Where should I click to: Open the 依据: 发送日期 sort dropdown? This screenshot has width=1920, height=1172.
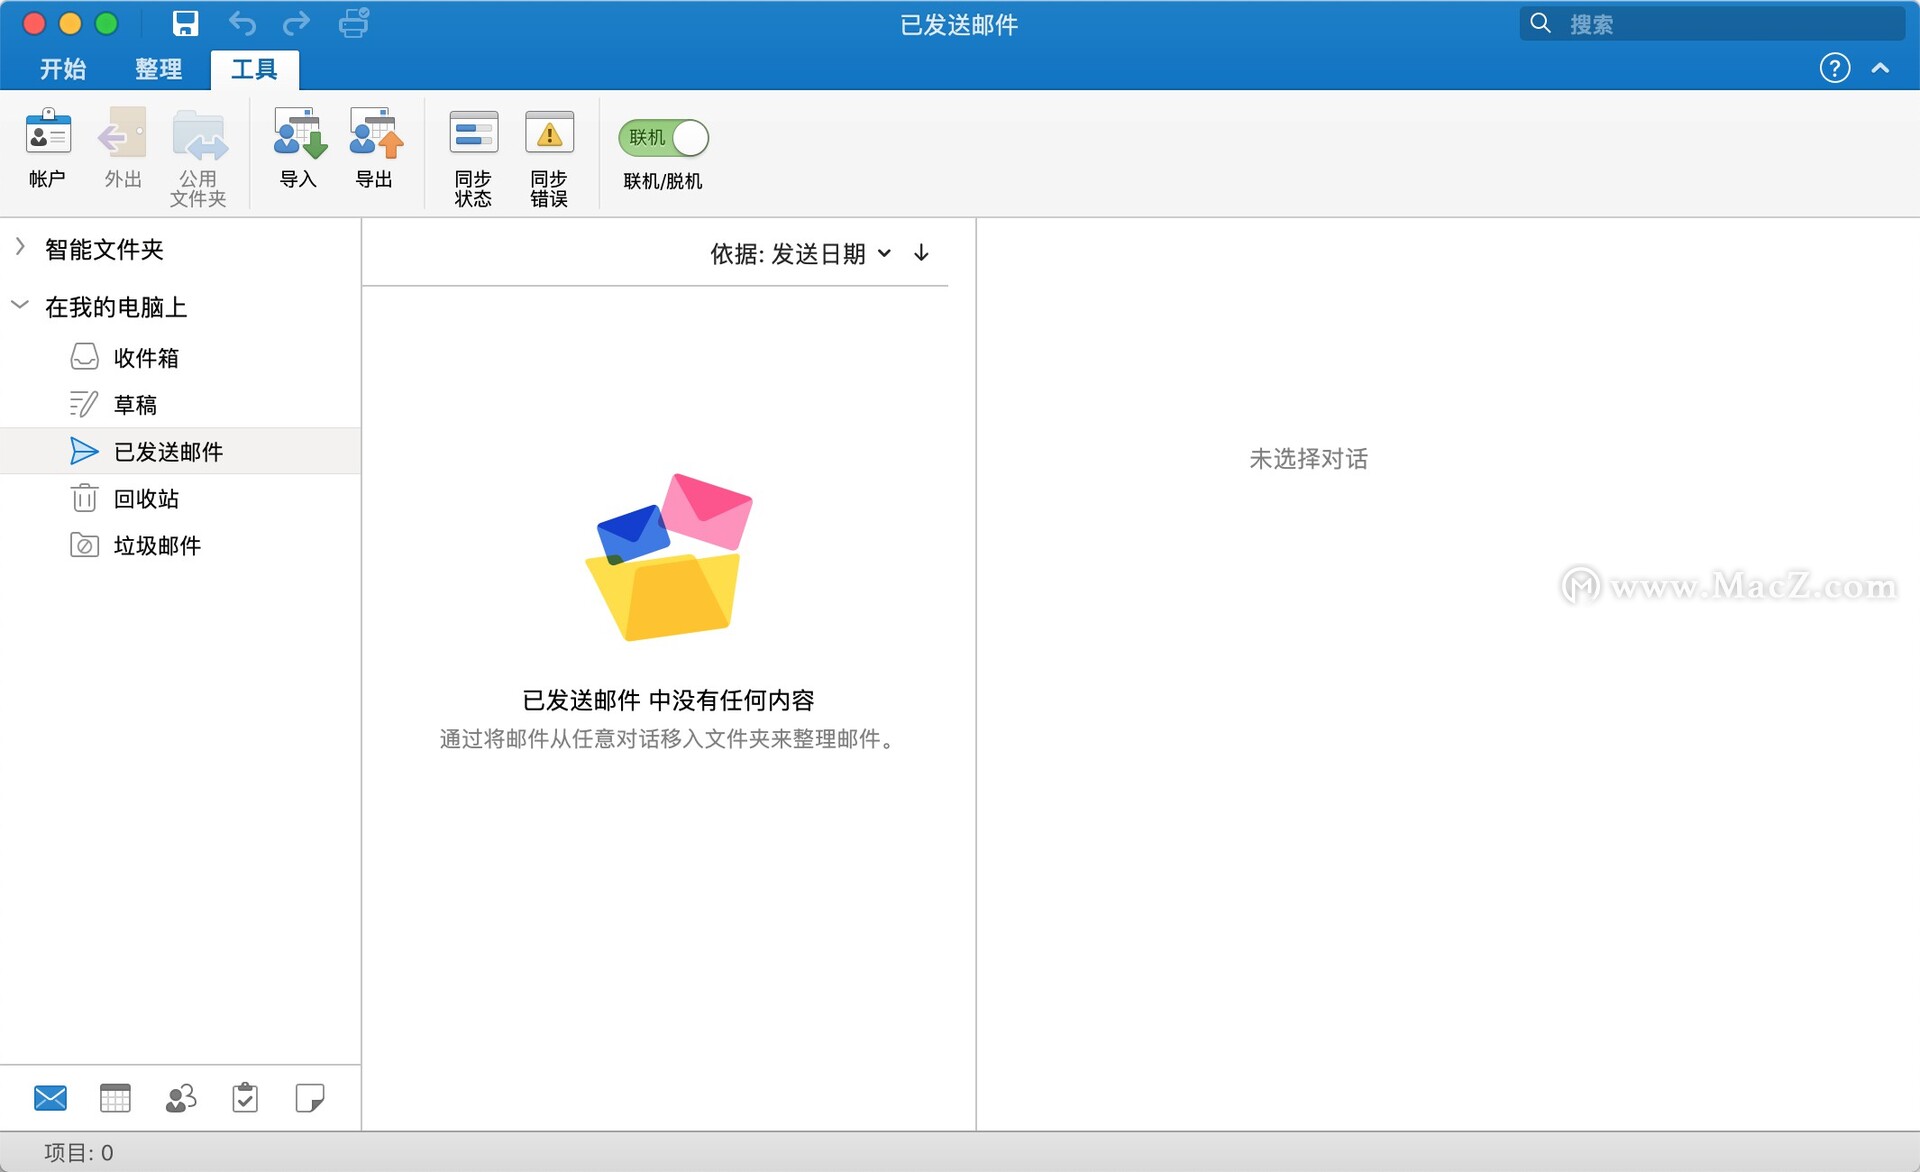800,254
